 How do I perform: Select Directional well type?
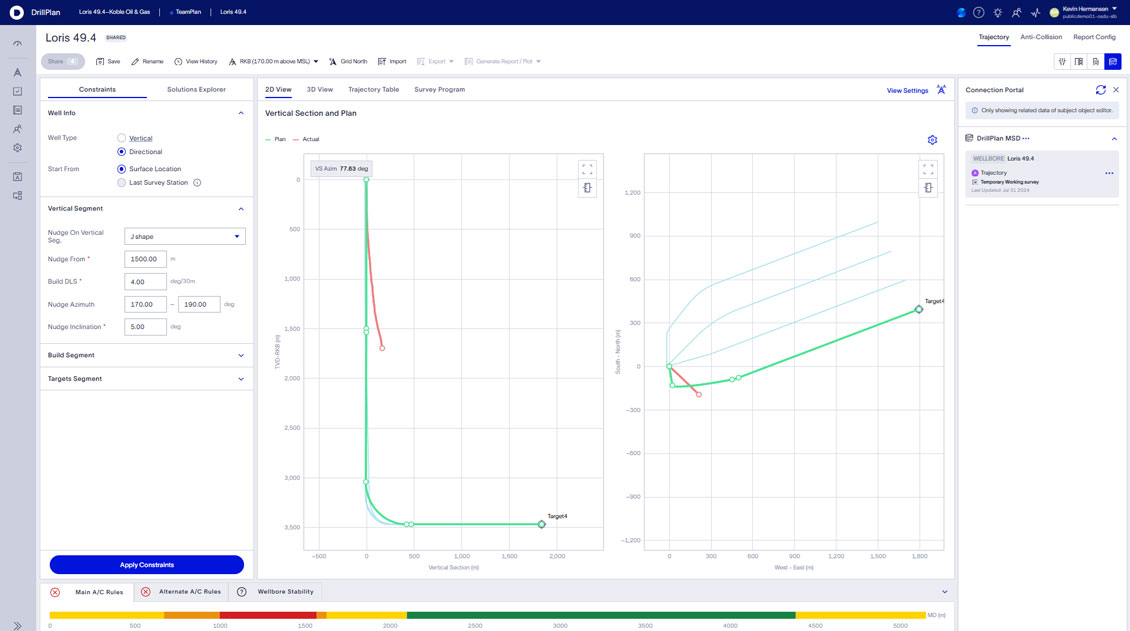point(121,152)
